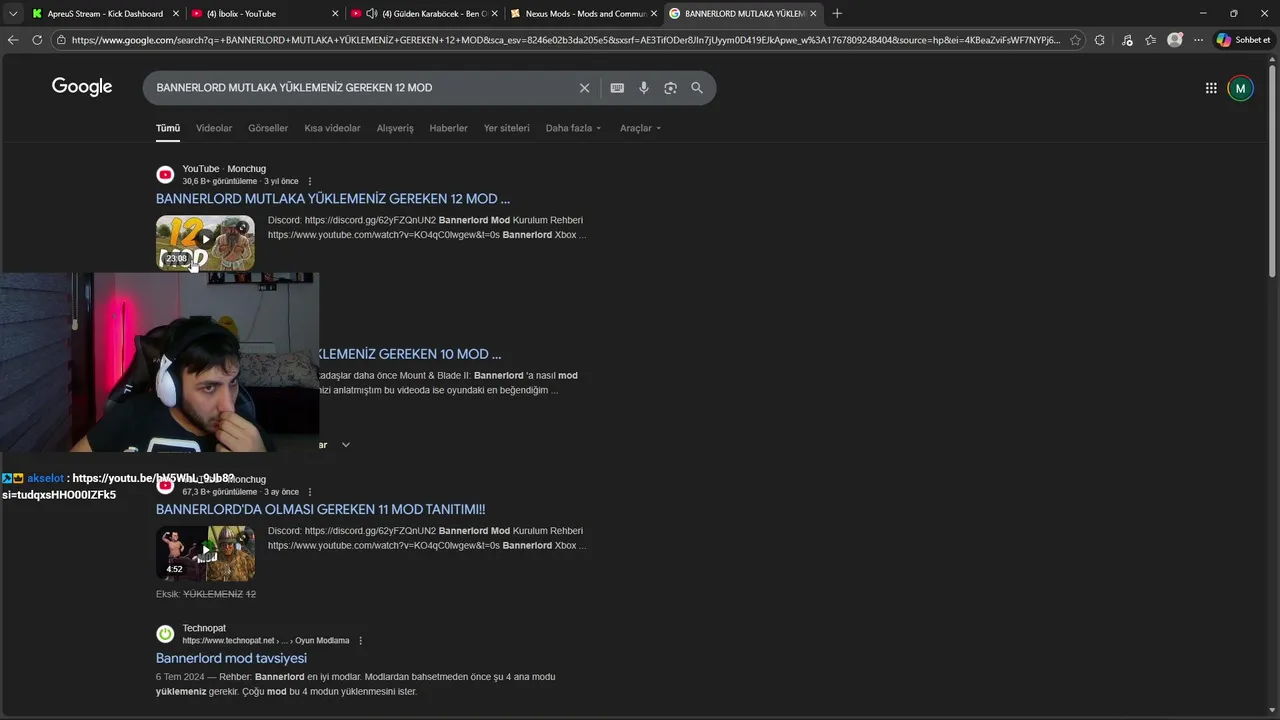Switch to Nexus Mods tab
This screenshot has width=1280, height=720.
tap(584, 13)
